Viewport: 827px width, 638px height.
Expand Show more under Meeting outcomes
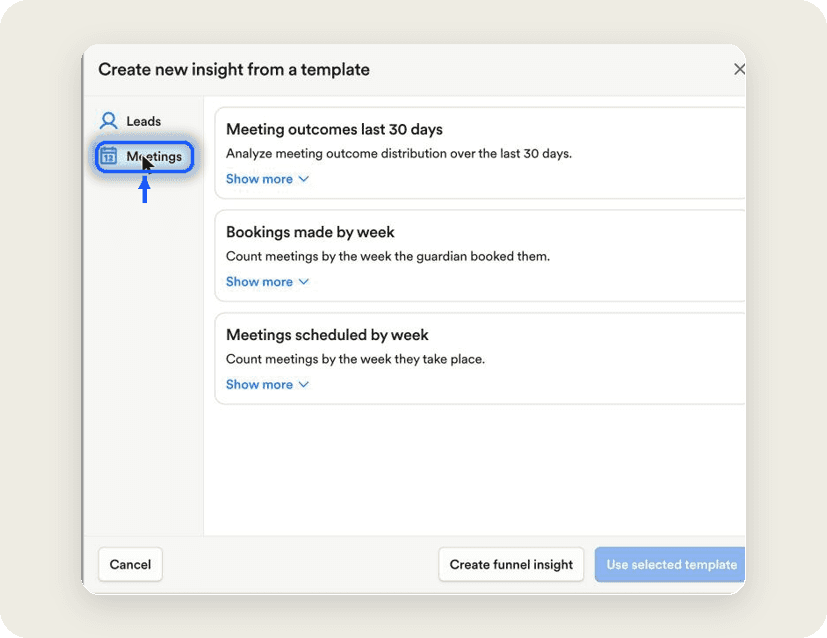267,179
